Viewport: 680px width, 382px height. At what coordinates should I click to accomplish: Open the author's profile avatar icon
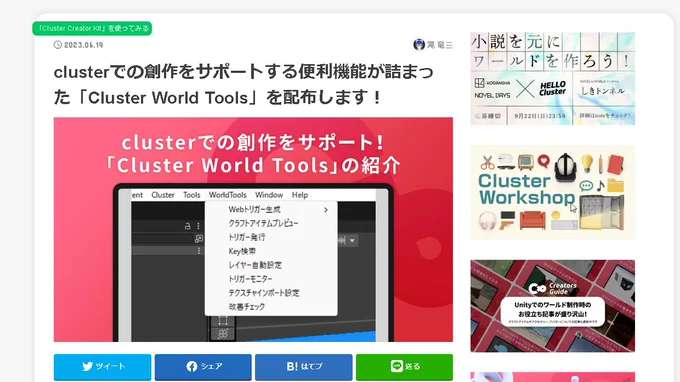pos(419,44)
